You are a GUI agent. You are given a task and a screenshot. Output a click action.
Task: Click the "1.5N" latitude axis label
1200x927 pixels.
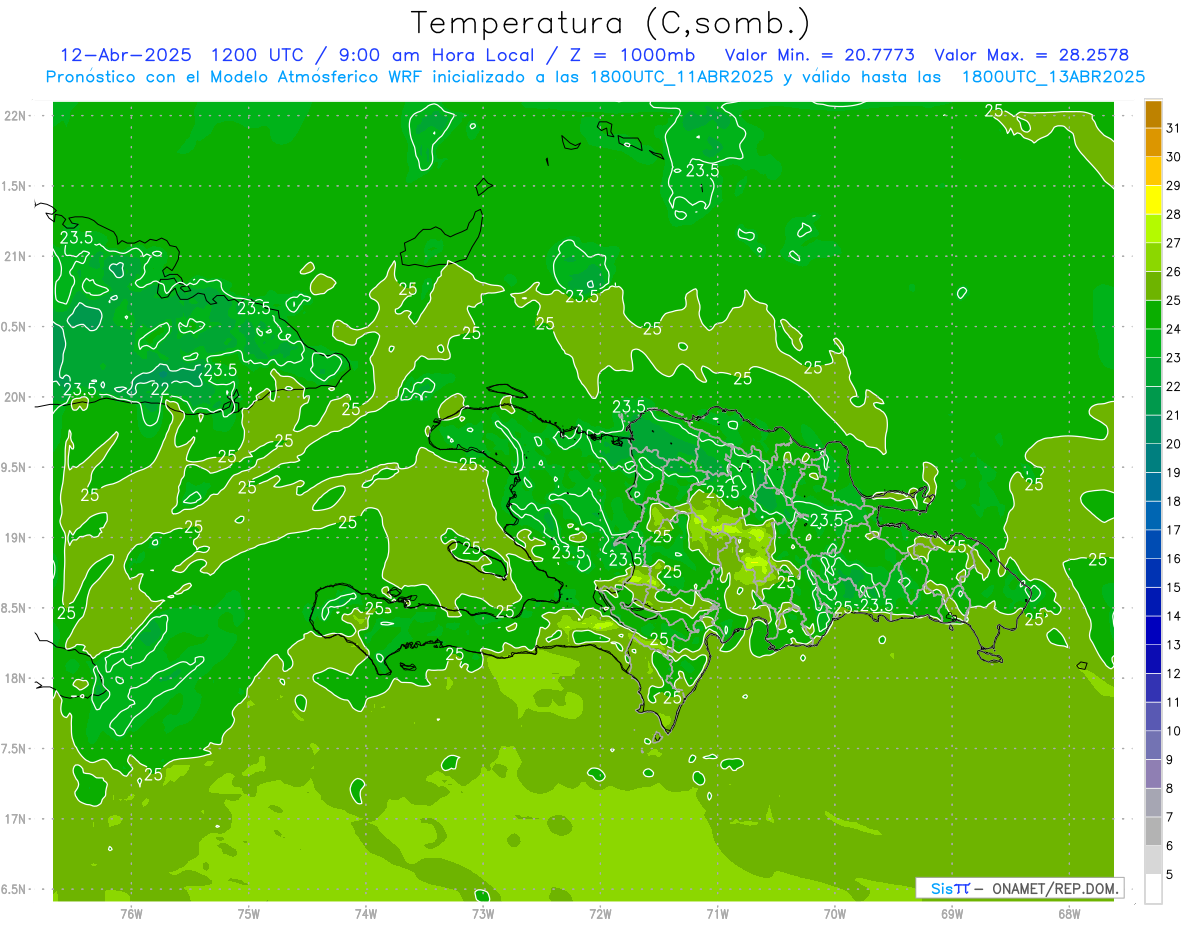pos(14,186)
